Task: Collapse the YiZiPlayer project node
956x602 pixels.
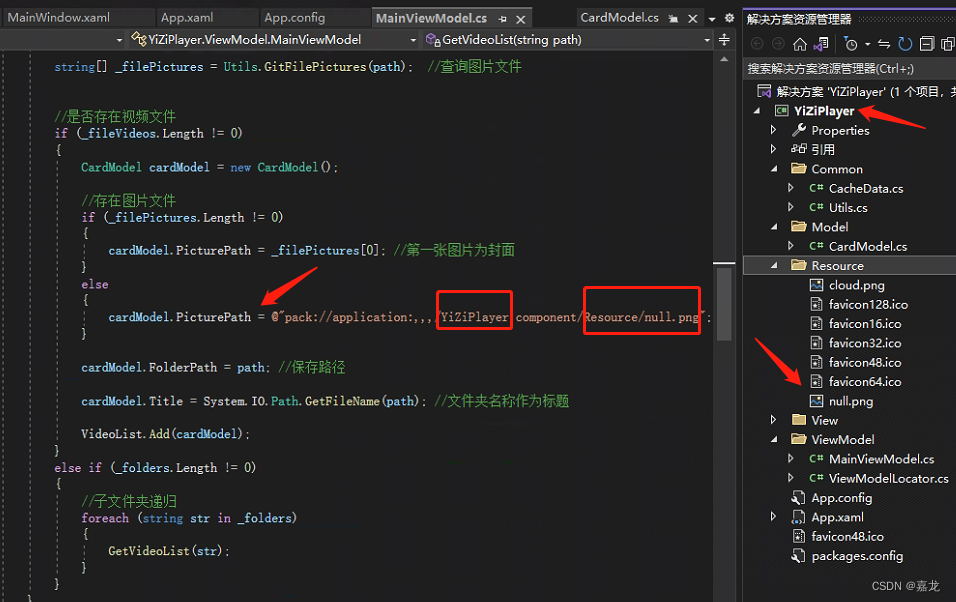Action: click(x=757, y=111)
